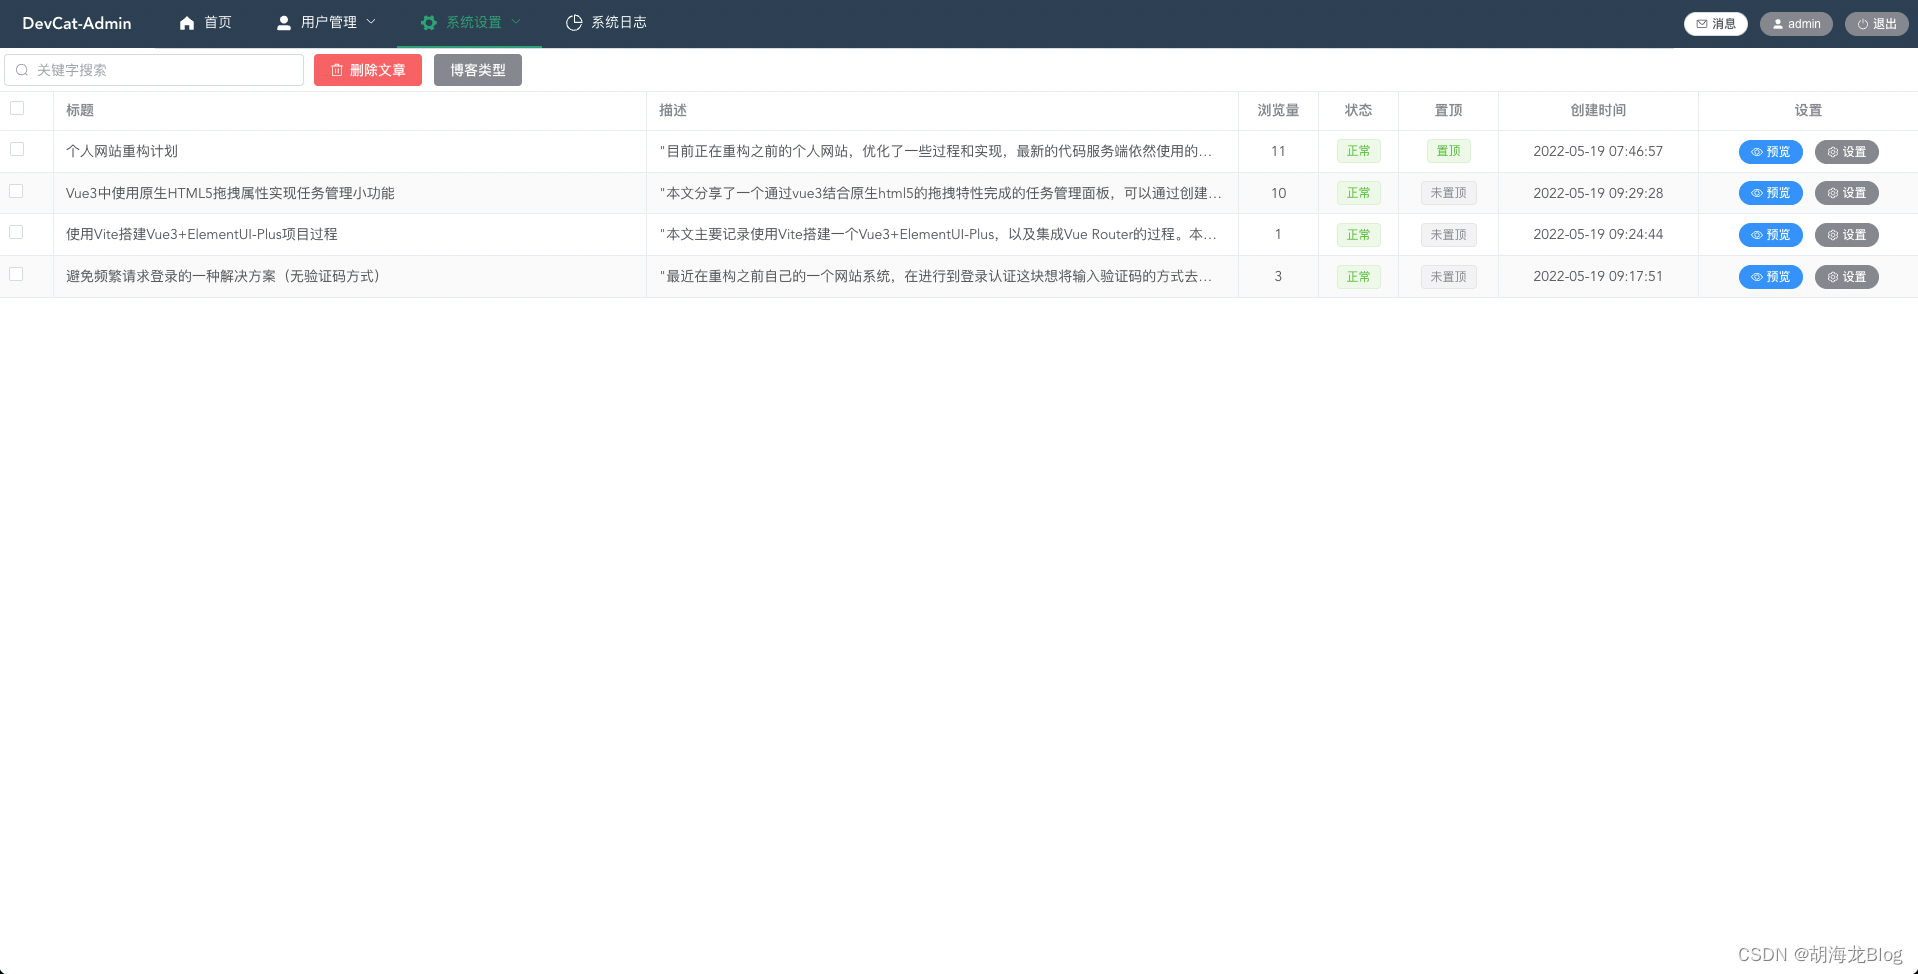
Task: Click the 置顶 tag on 个人网站重构计划
Action: click(1449, 151)
